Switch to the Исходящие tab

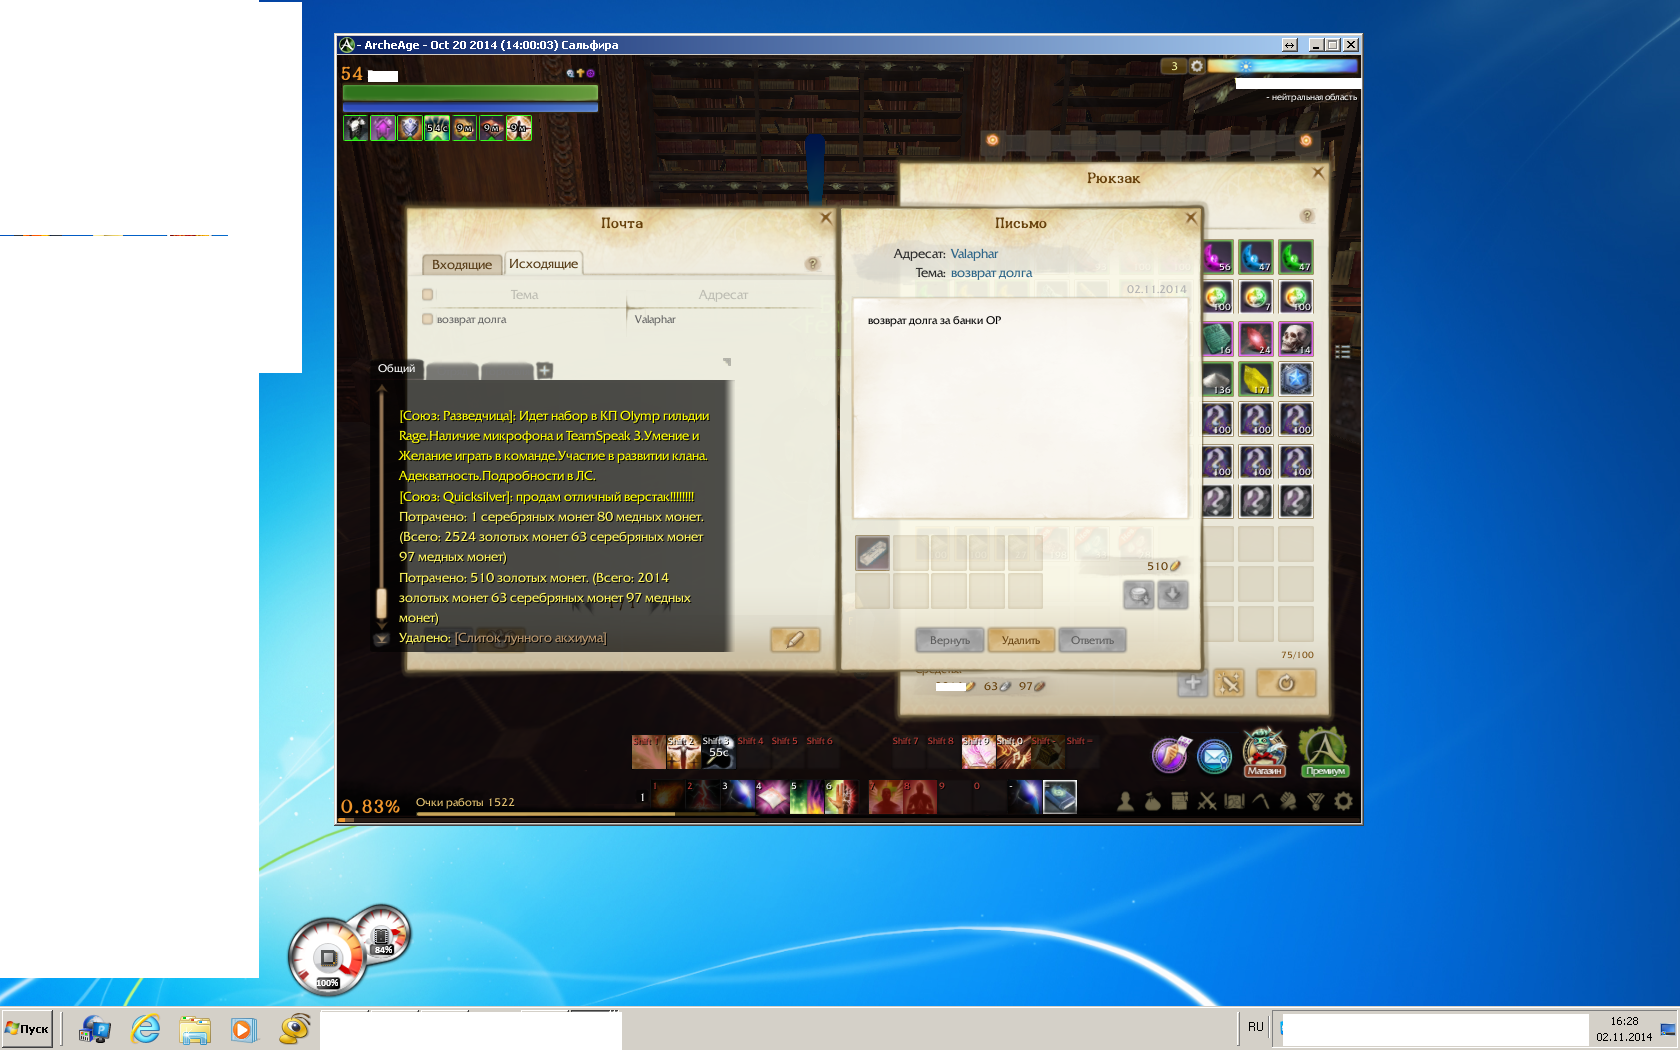(x=543, y=263)
